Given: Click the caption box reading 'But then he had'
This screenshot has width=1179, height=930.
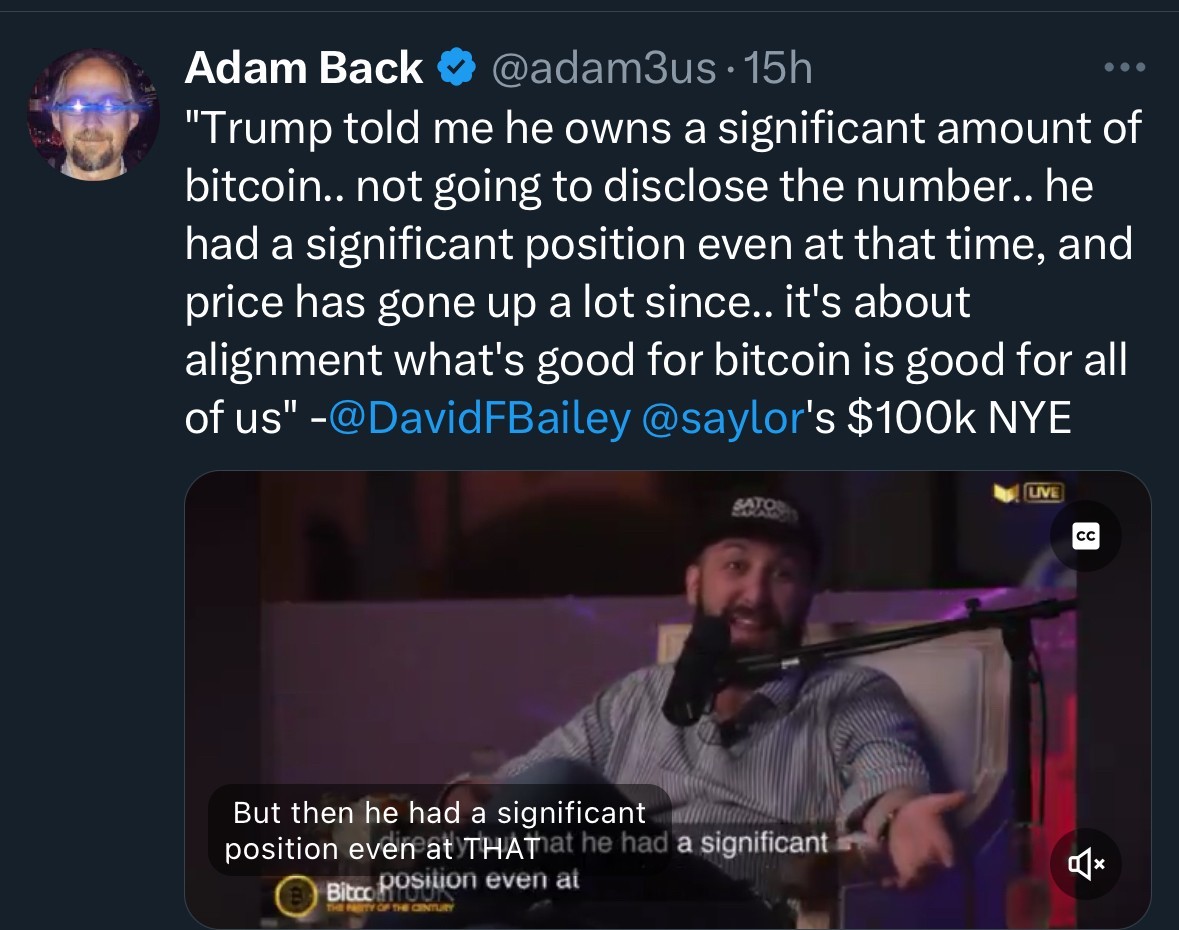Looking at the screenshot, I should tap(438, 830).
